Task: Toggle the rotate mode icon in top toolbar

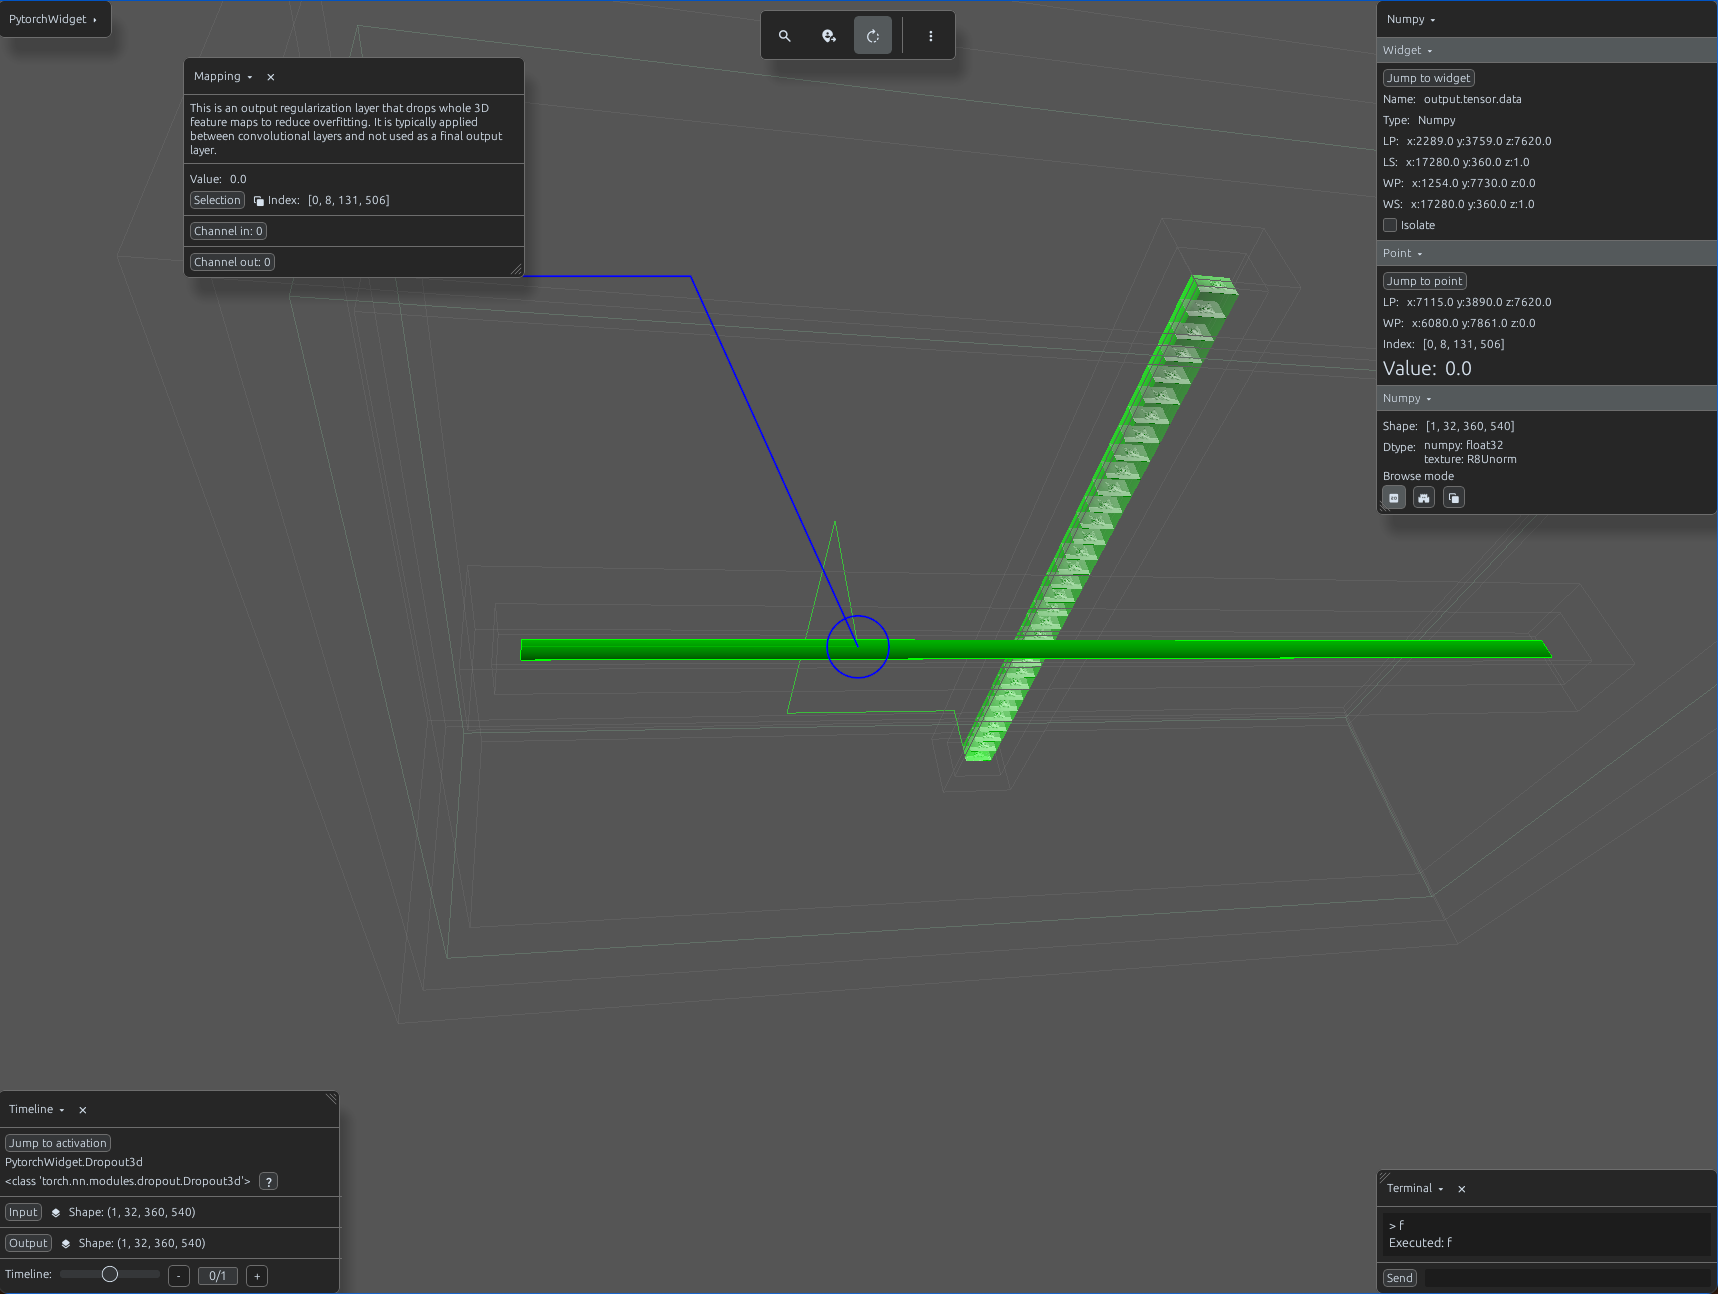Action: tap(873, 36)
